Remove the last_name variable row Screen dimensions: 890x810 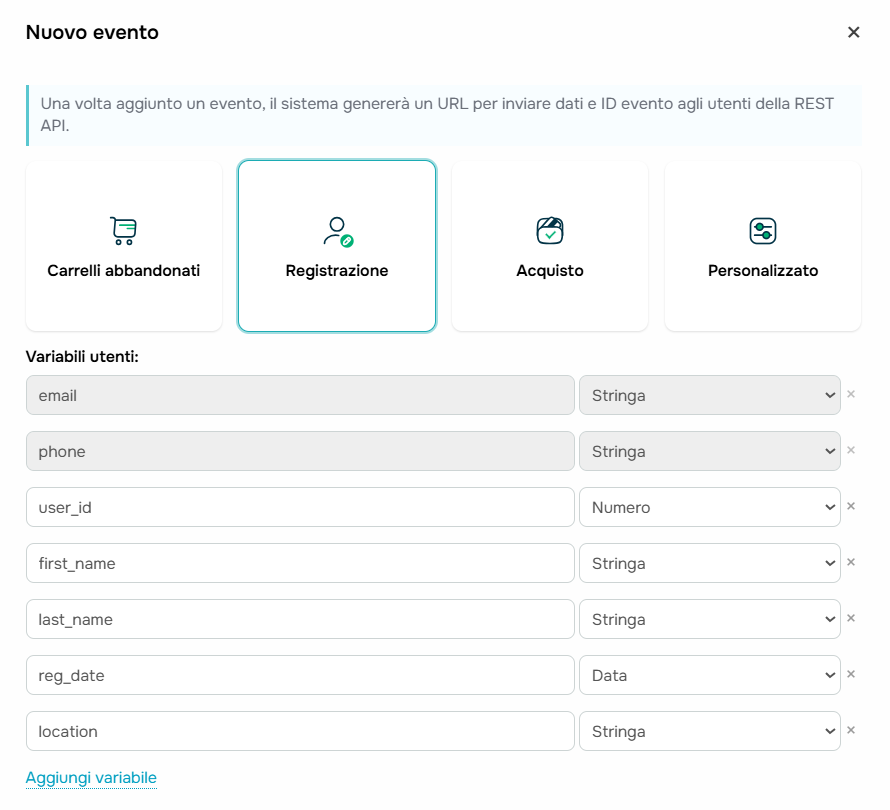(851, 618)
